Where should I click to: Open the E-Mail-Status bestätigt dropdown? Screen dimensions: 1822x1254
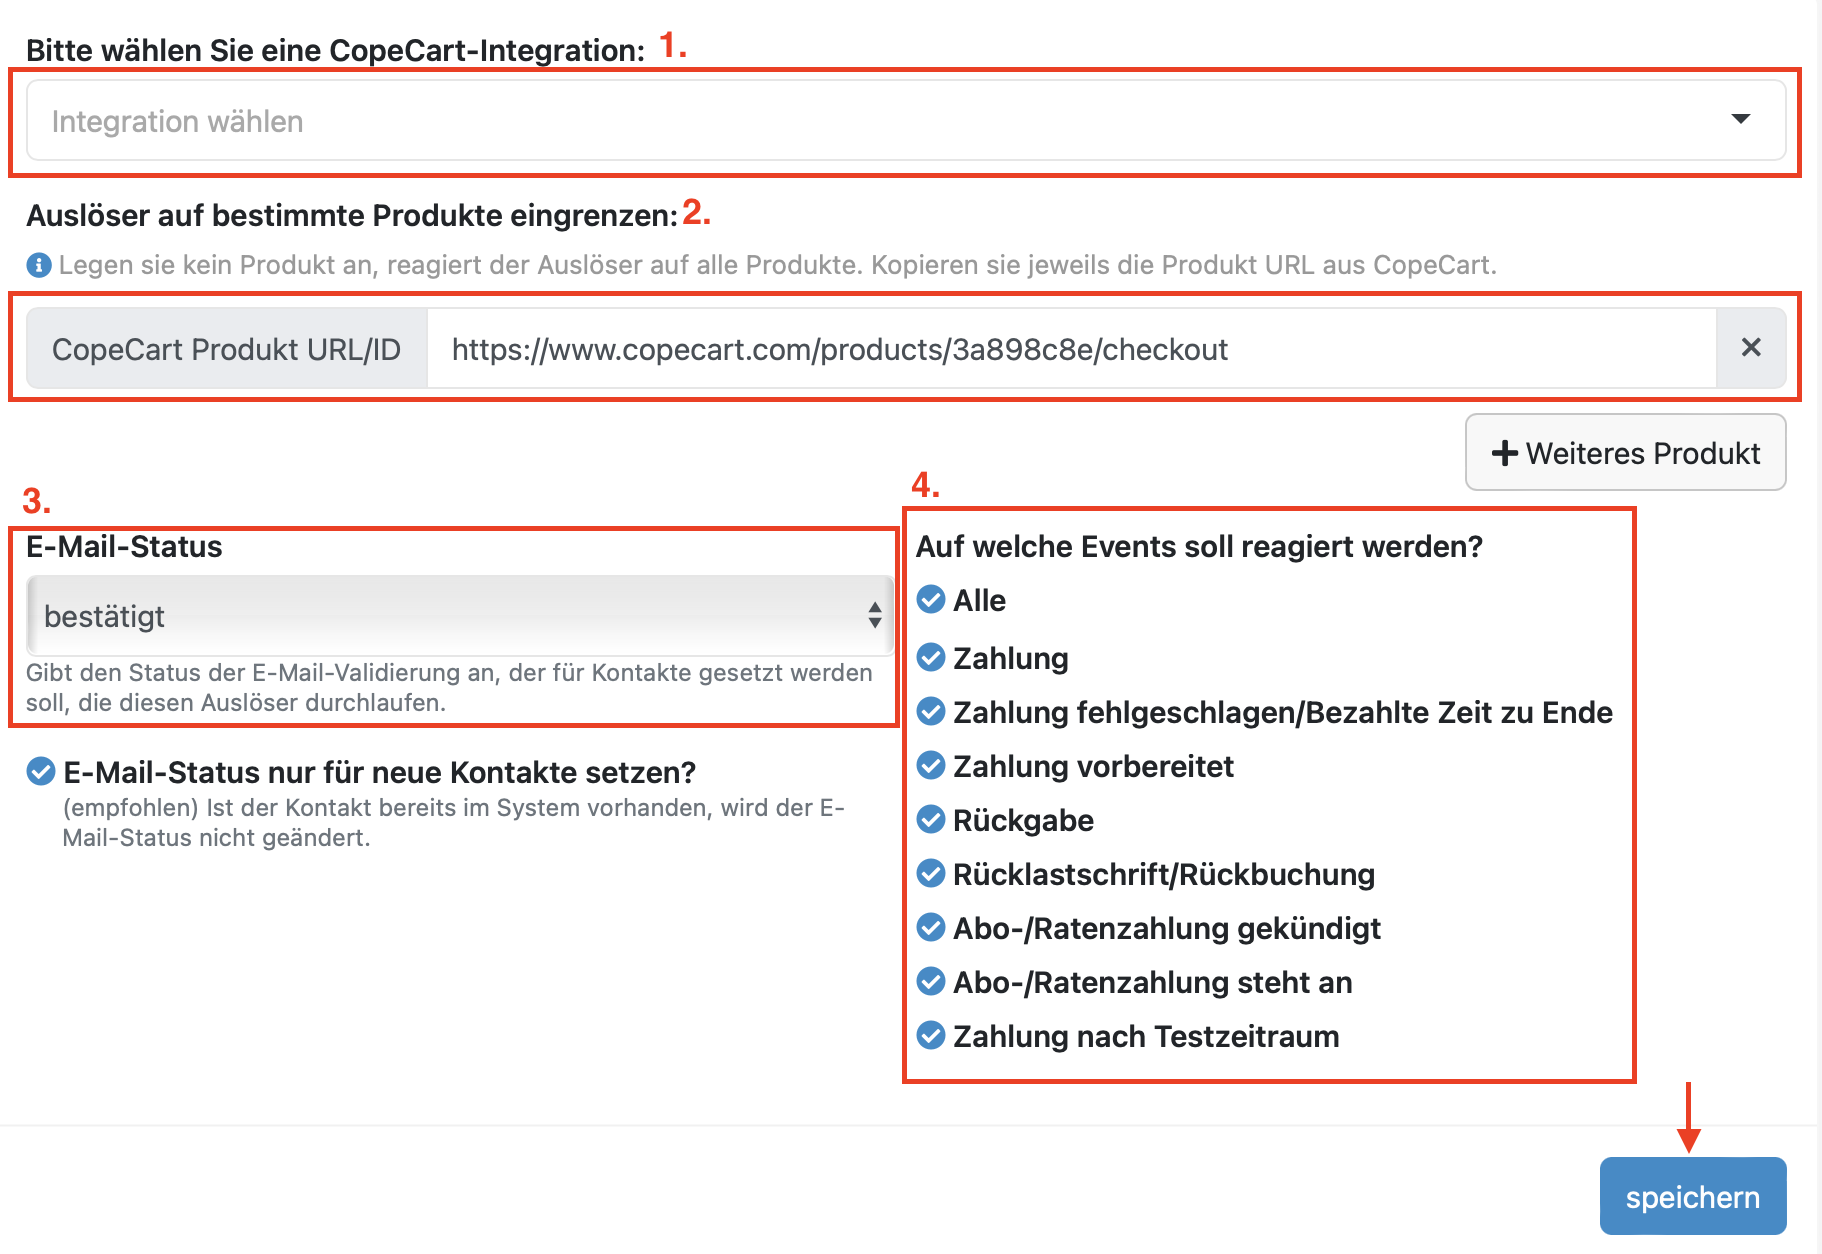point(460,615)
